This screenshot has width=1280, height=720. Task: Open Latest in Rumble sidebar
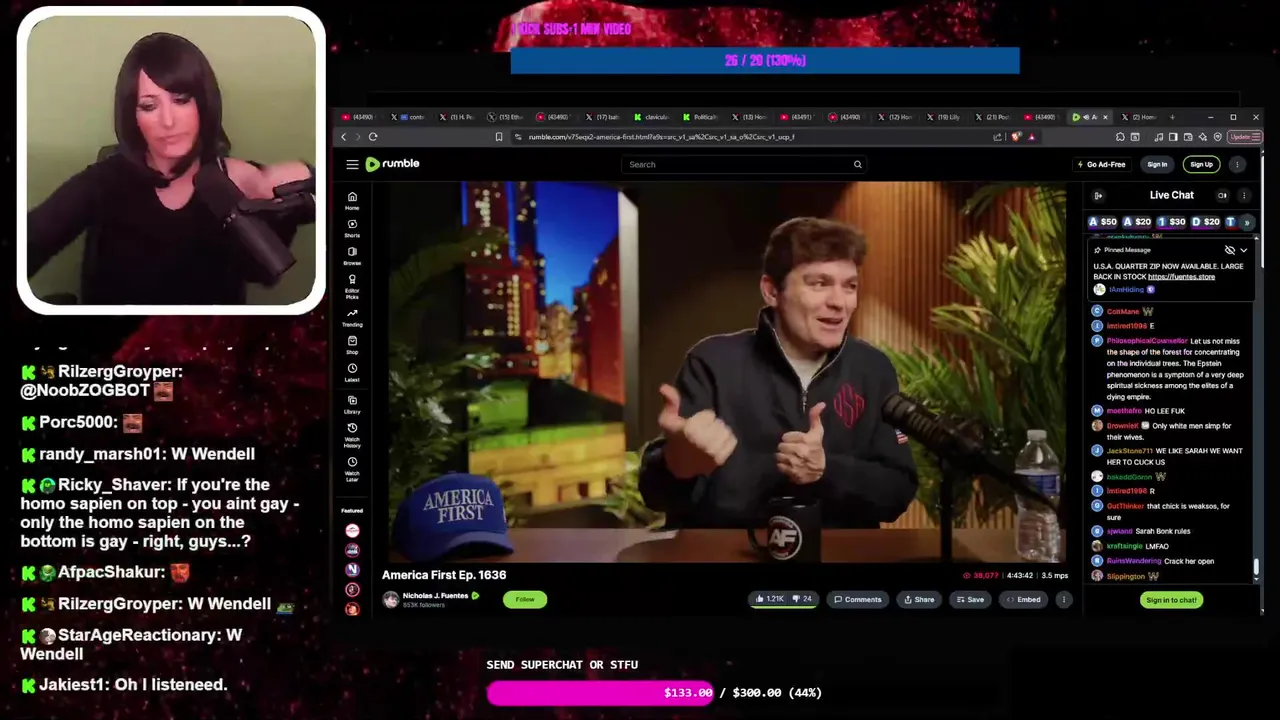click(352, 373)
